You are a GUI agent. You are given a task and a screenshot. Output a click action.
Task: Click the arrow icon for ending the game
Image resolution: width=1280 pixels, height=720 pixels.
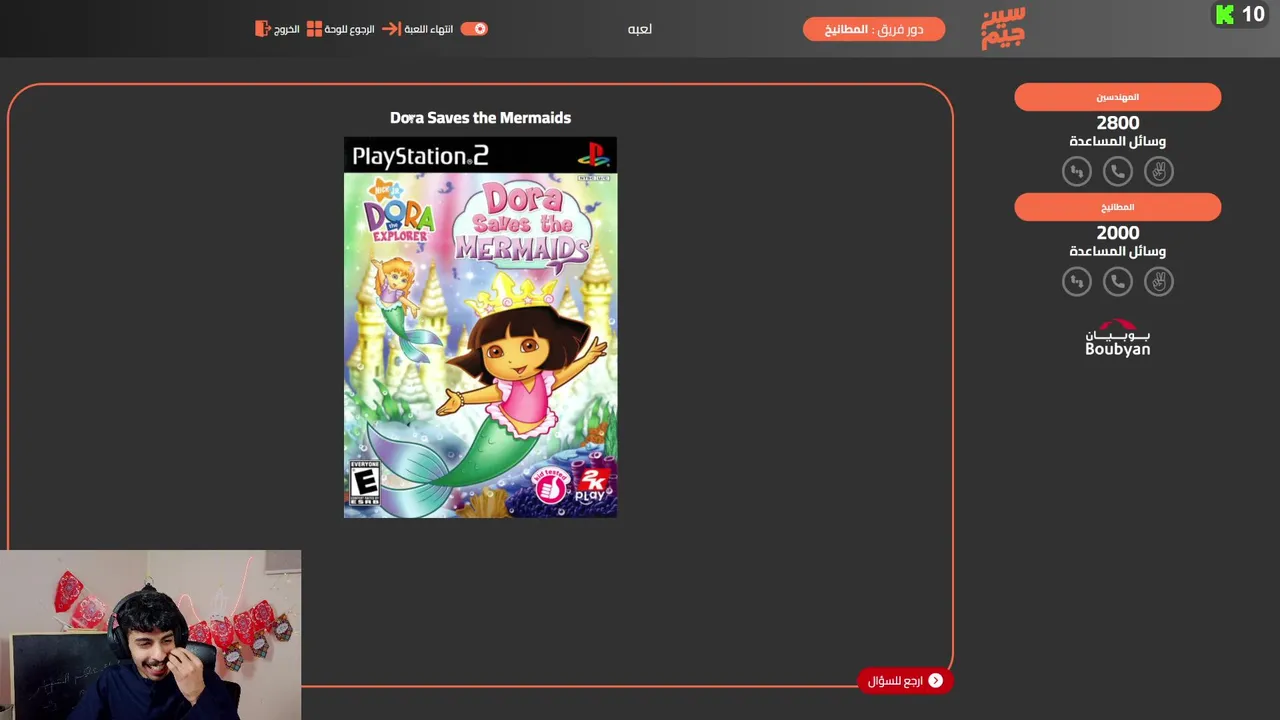click(392, 29)
